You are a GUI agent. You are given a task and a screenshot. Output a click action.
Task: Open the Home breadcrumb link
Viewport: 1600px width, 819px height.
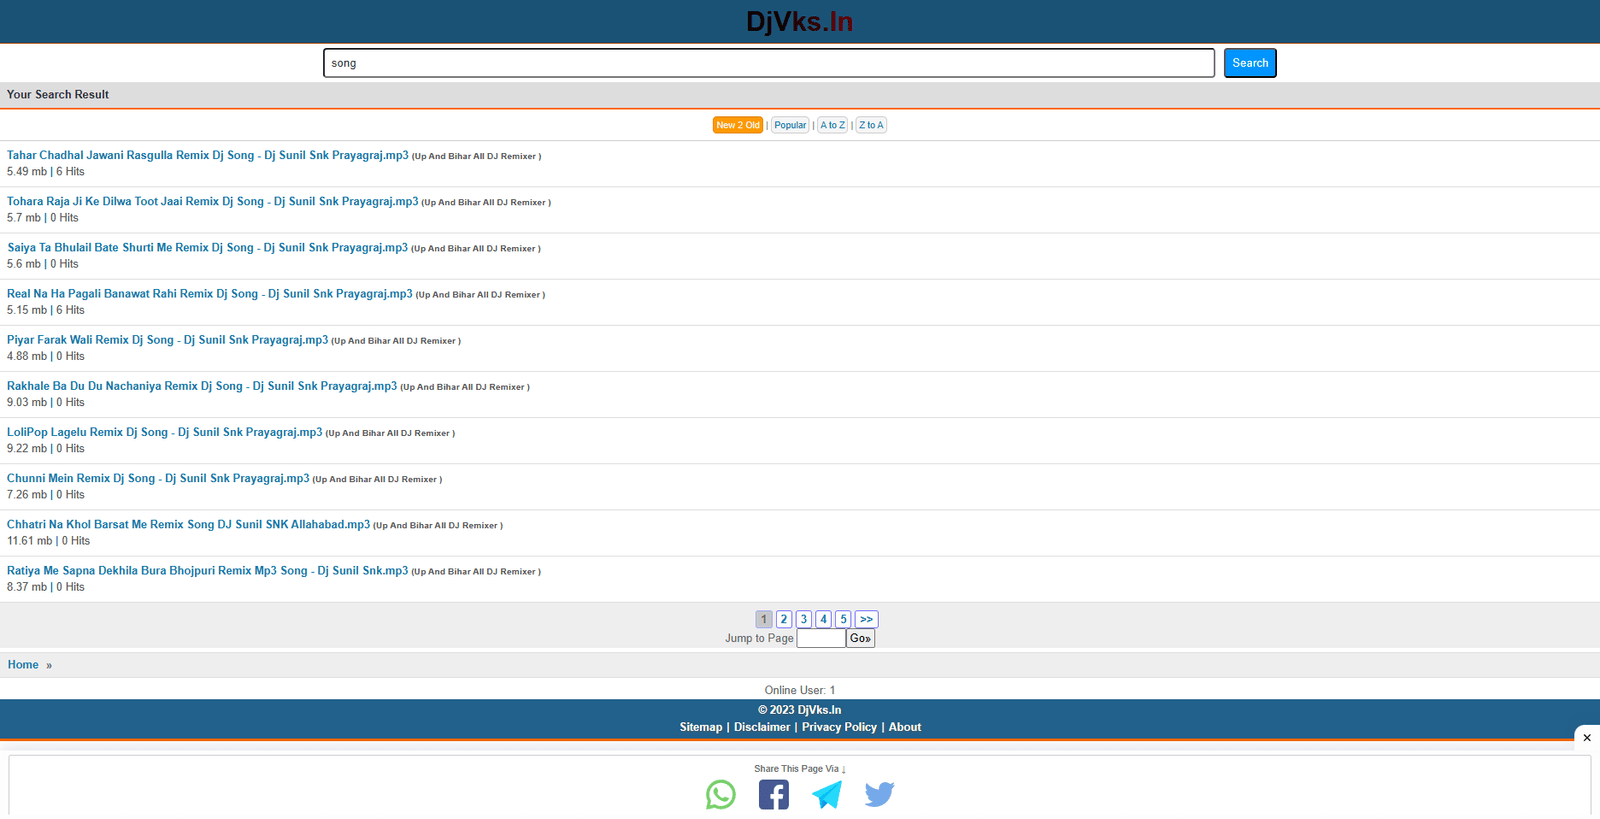click(x=23, y=664)
